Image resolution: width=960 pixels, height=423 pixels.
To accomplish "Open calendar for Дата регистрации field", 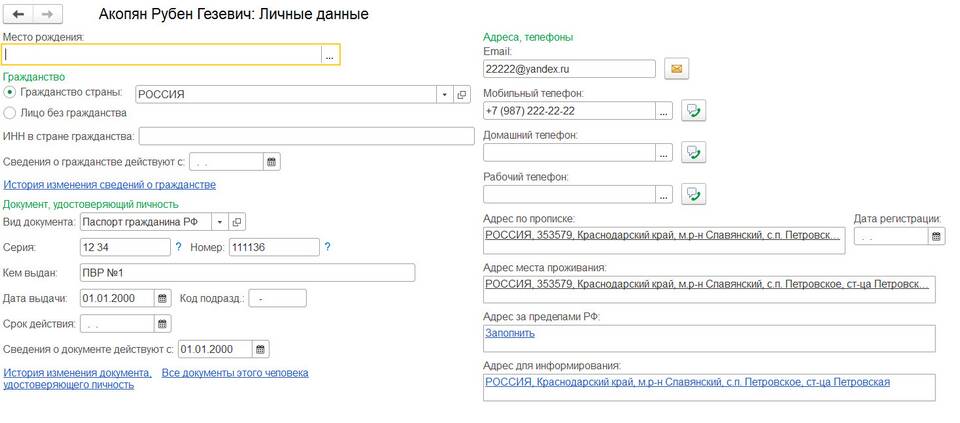I will click(x=936, y=236).
